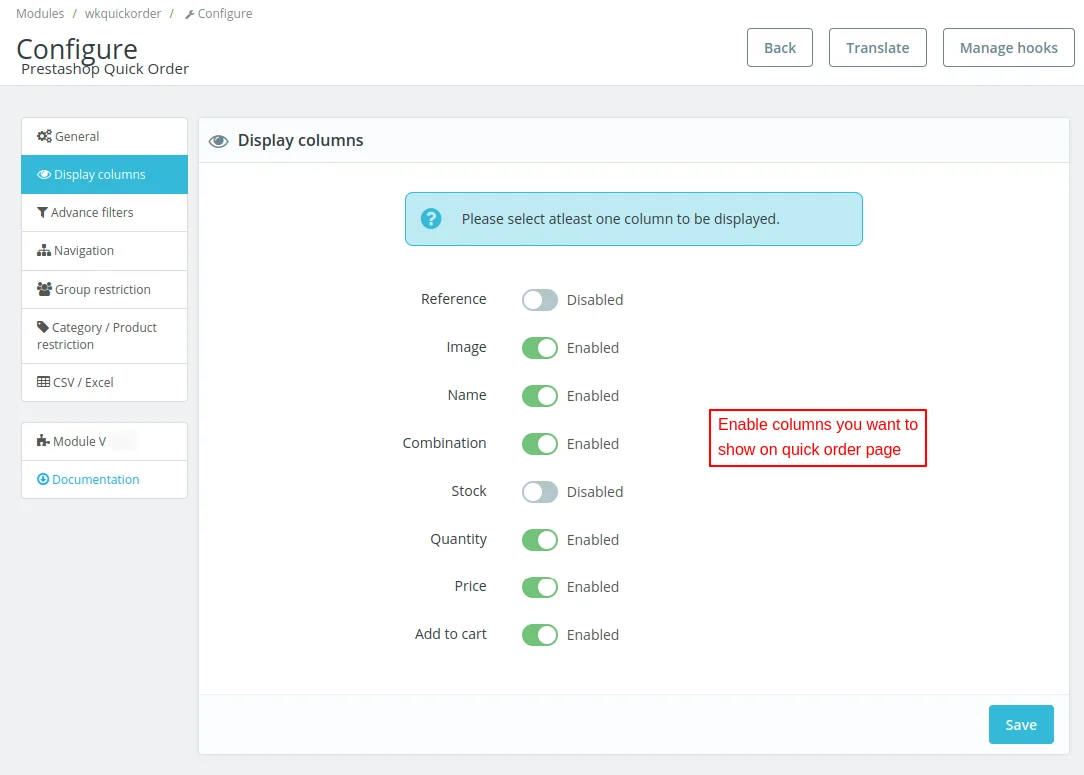Switch to the CSV / Excel tab
Screen dimensions: 1084x775
[104, 382]
